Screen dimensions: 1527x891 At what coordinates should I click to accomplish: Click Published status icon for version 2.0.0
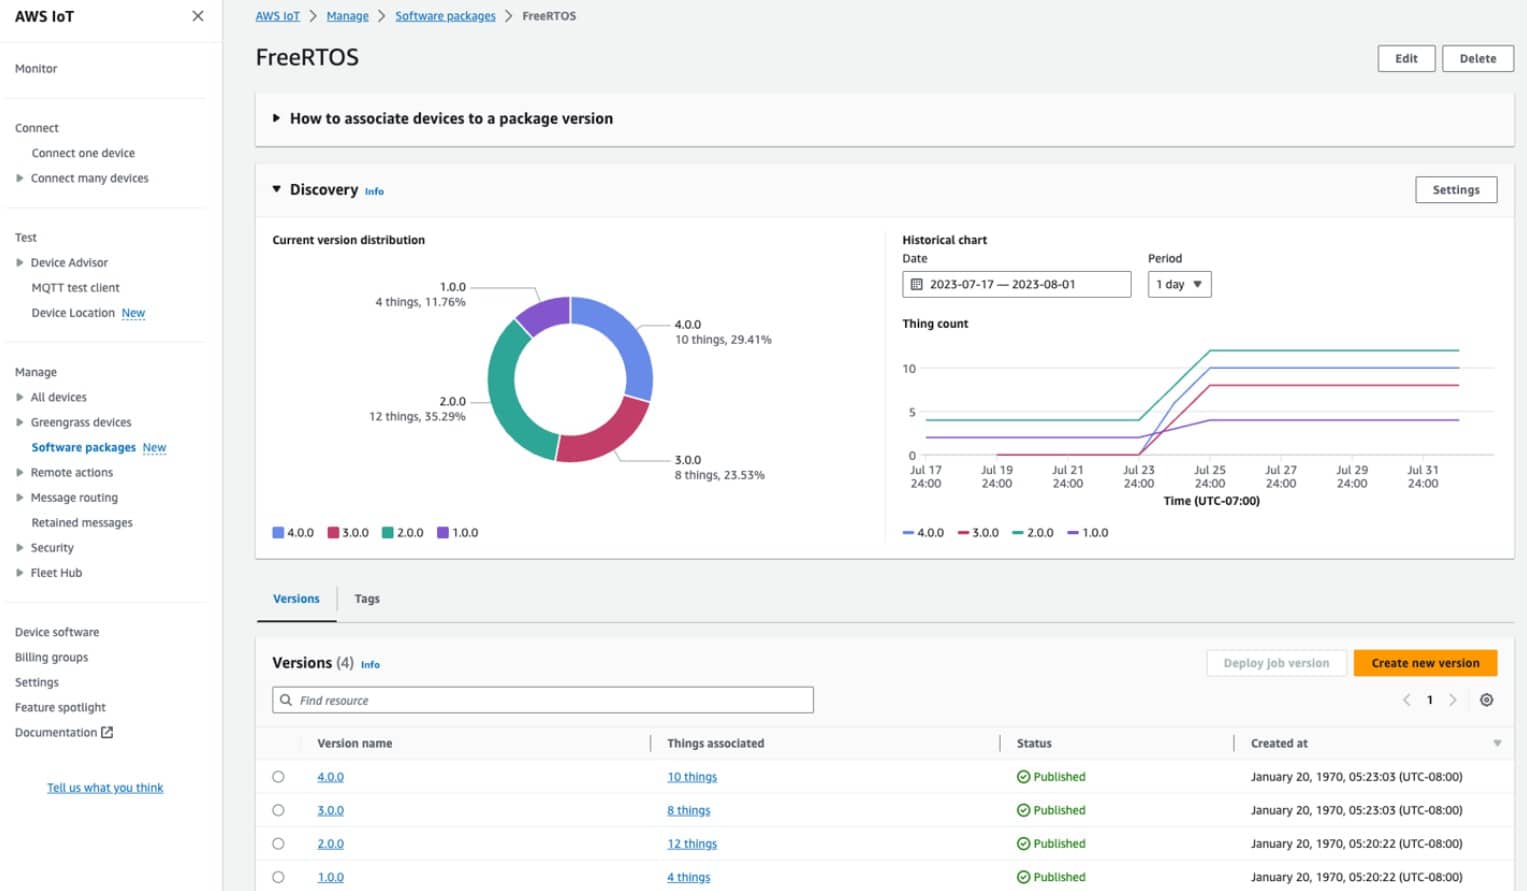tap(1023, 844)
